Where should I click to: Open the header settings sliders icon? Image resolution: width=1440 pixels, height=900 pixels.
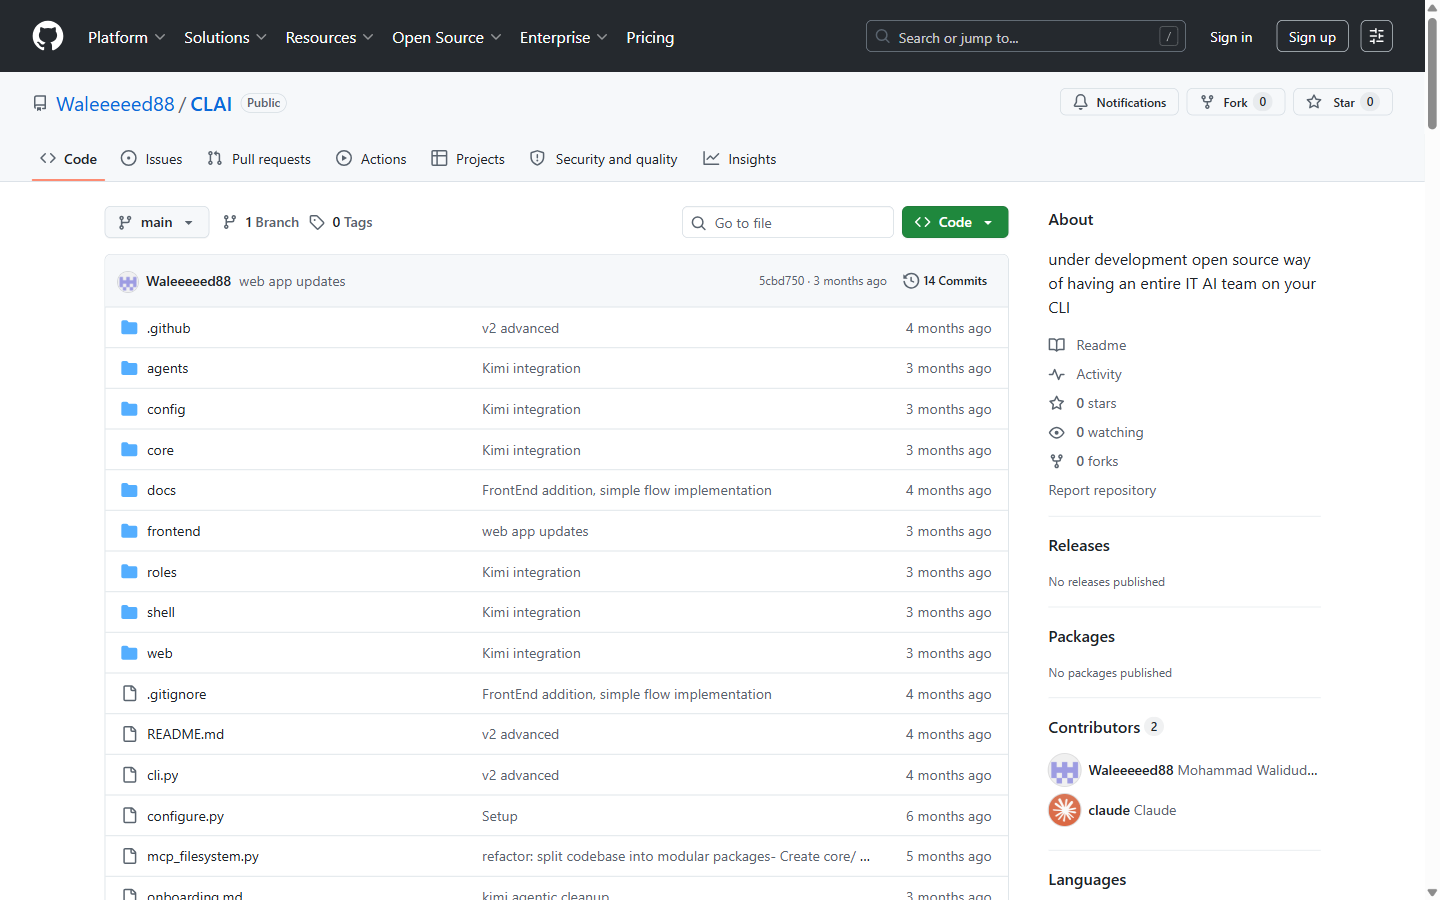click(x=1377, y=37)
